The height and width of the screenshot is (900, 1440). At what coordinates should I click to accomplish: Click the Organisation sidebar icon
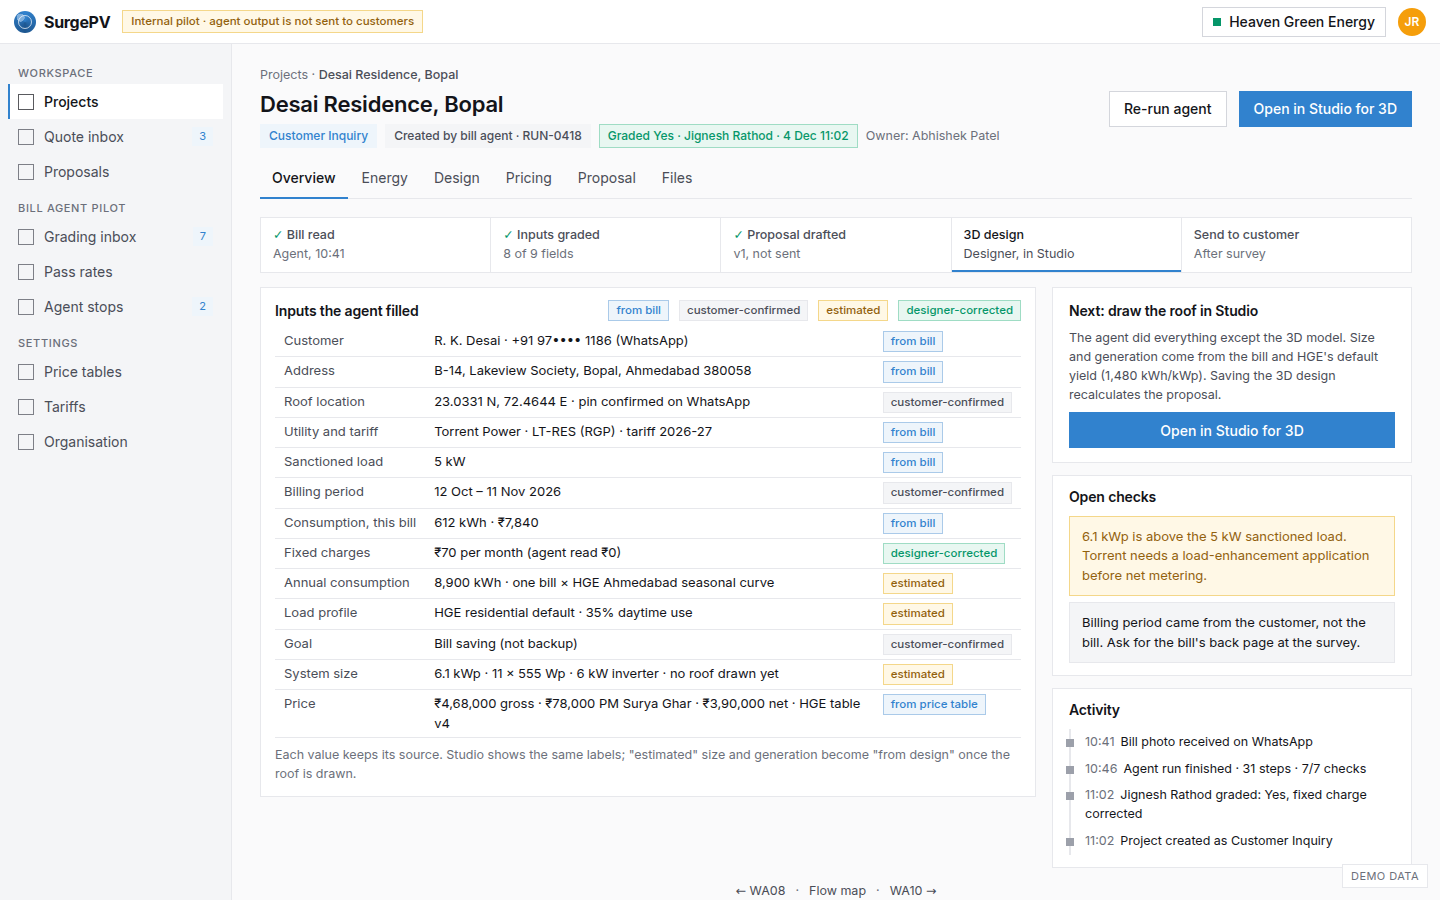26,442
